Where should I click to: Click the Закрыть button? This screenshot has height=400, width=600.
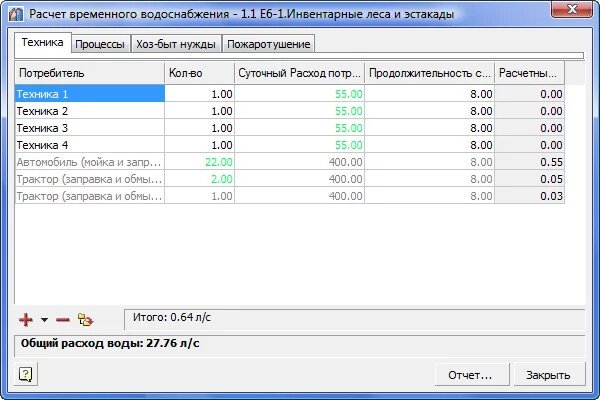tap(549, 375)
